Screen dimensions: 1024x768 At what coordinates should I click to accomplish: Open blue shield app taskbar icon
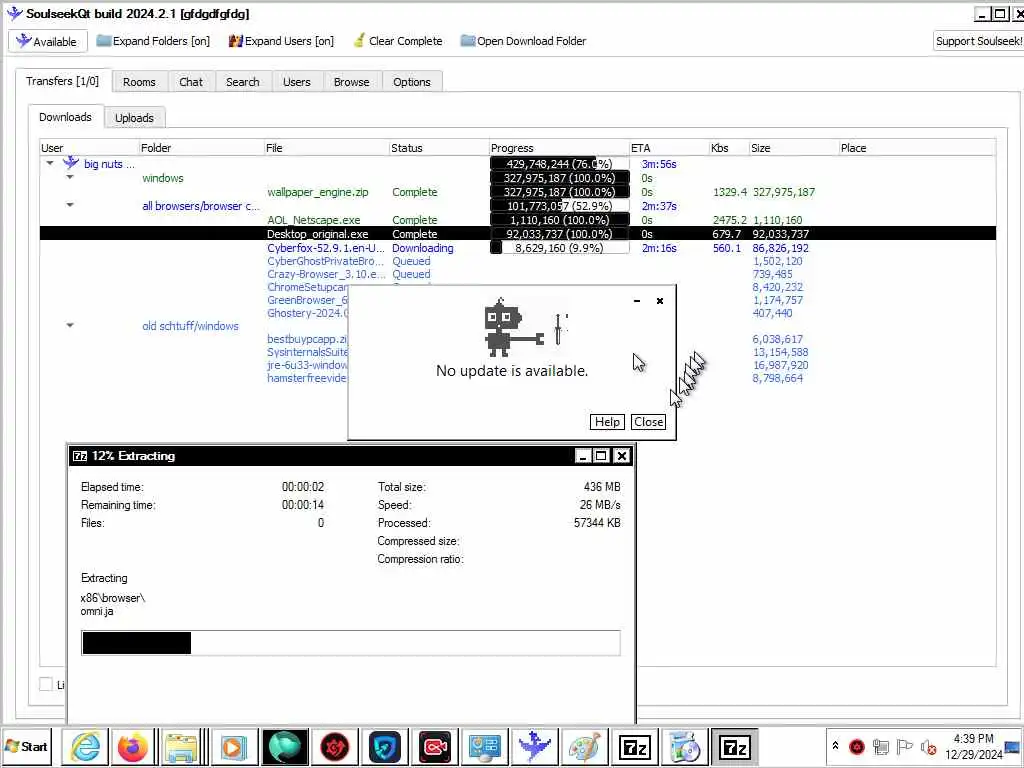385,746
